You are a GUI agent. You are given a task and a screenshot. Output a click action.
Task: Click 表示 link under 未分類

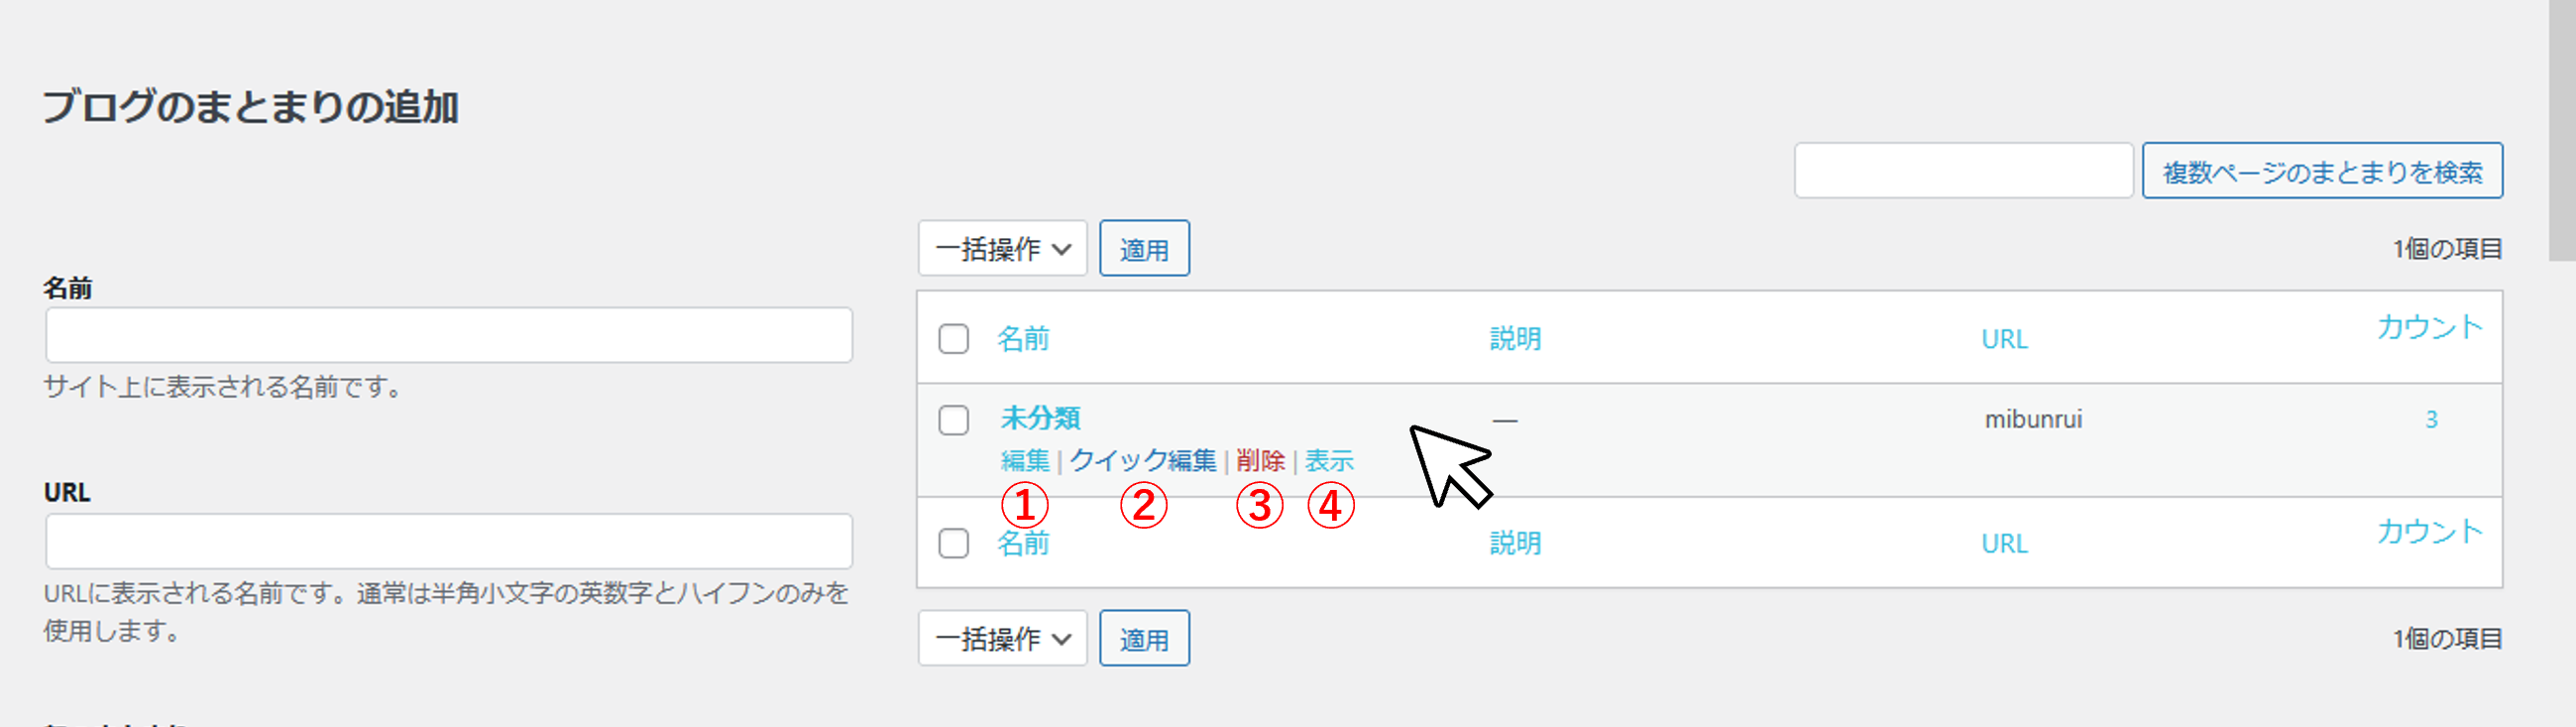1329,461
